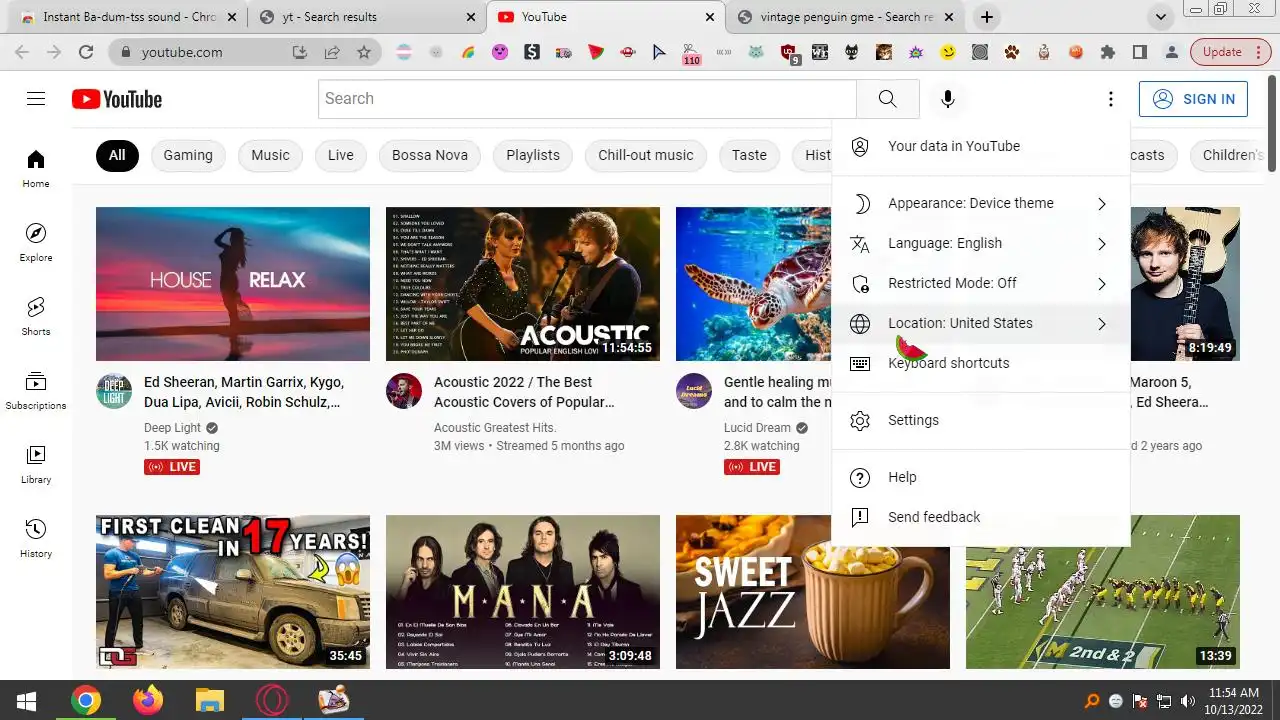The width and height of the screenshot is (1280, 720).
Task: Click Lucid Dreams channel avatar
Action: (694, 391)
